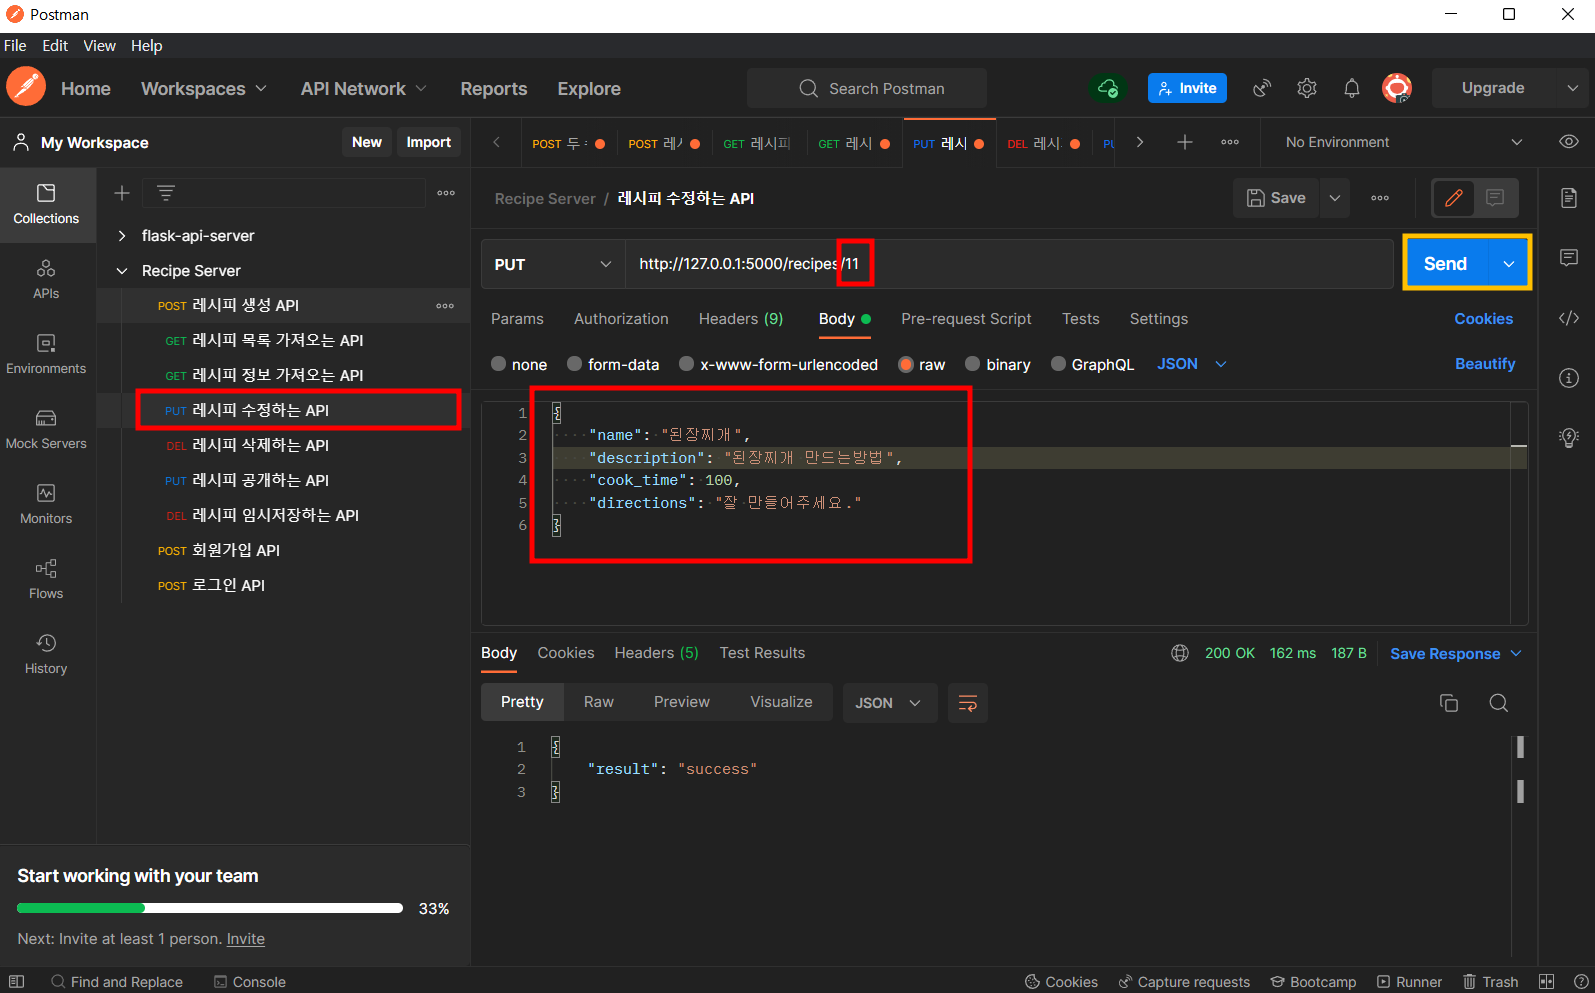Collapse the Recipe Server collection
The image size is (1595, 993).
point(122,271)
